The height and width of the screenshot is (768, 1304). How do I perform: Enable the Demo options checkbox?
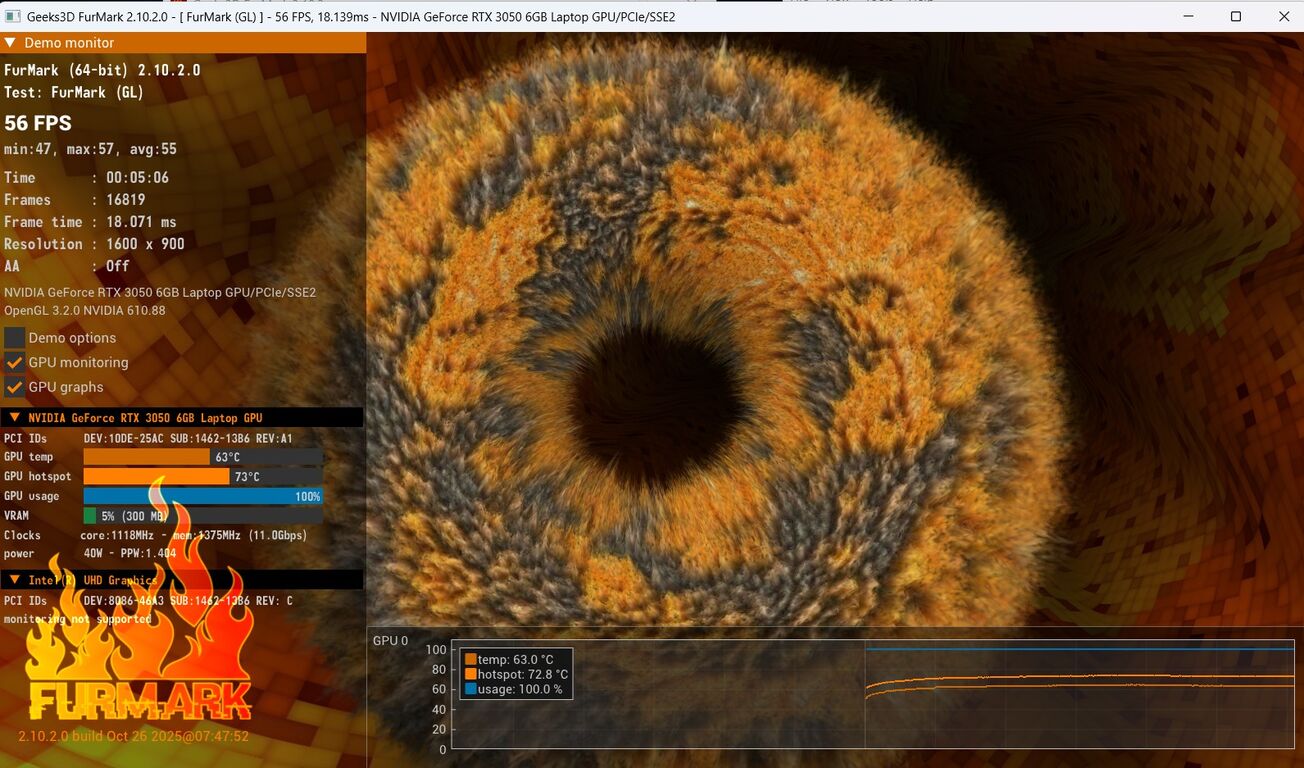point(14,338)
